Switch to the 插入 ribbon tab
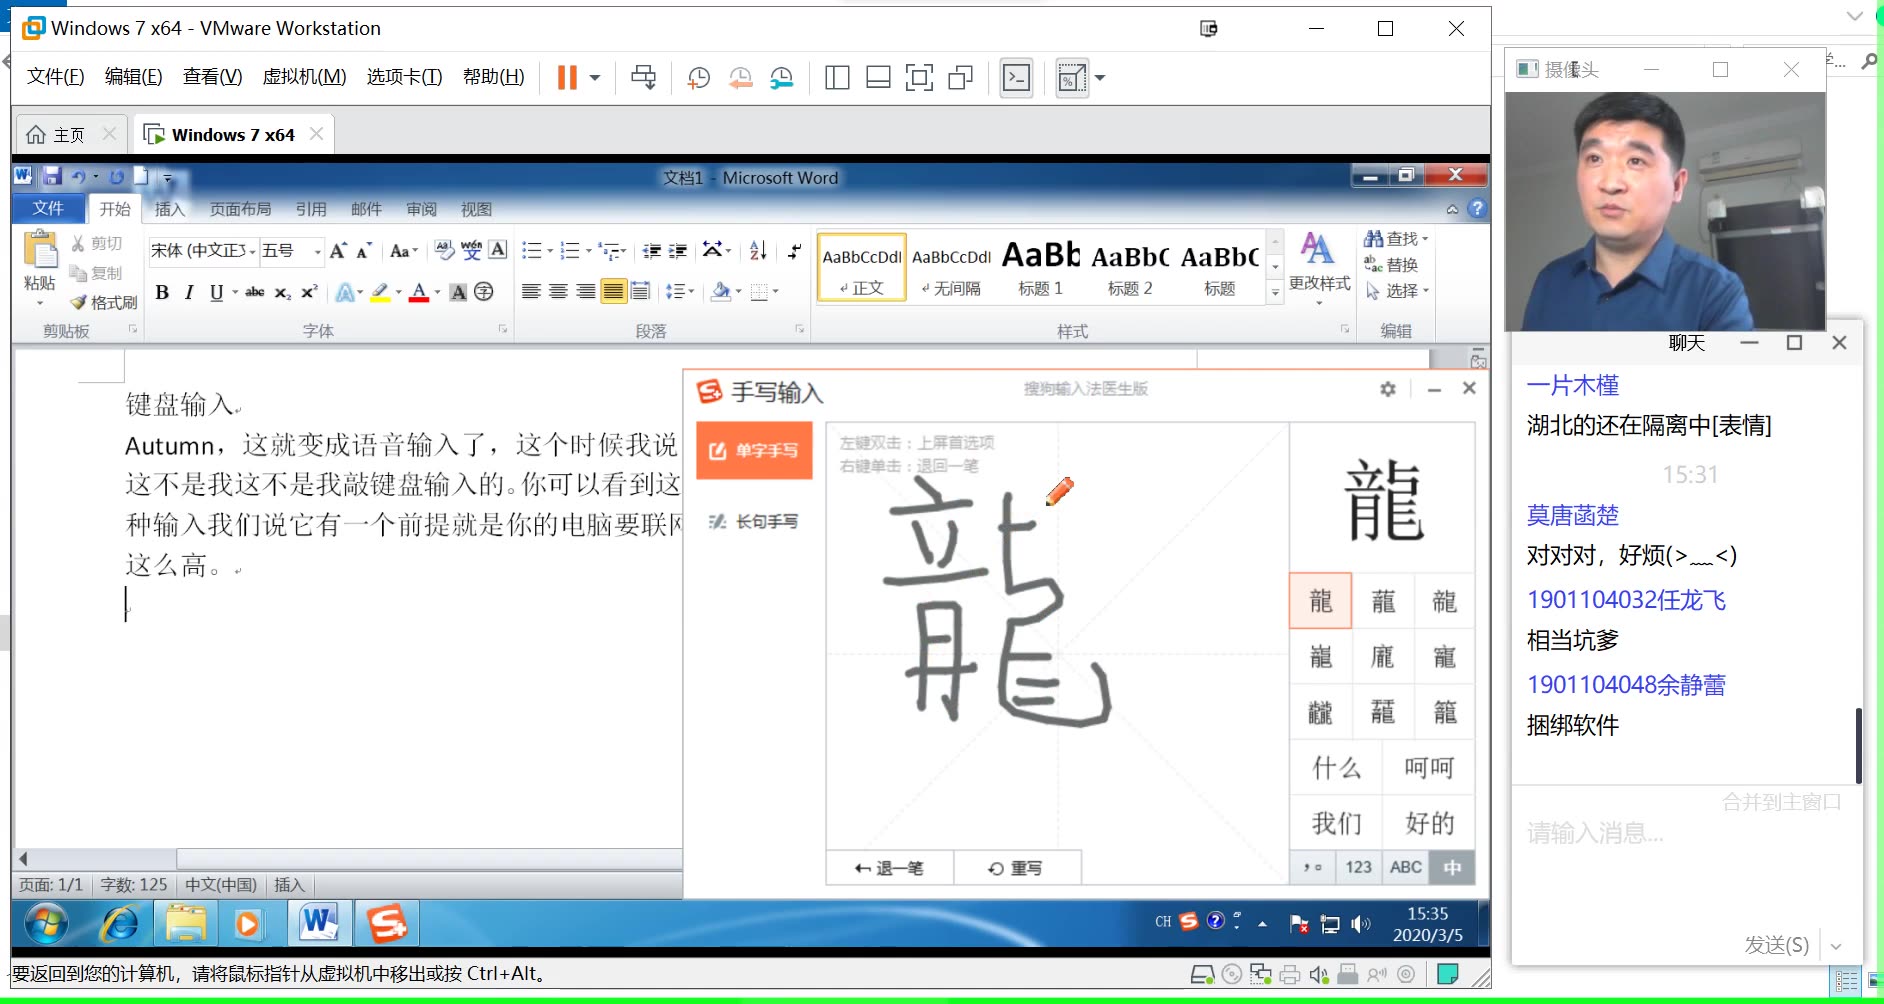The image size is (1884, 1004). click(170, 209)
